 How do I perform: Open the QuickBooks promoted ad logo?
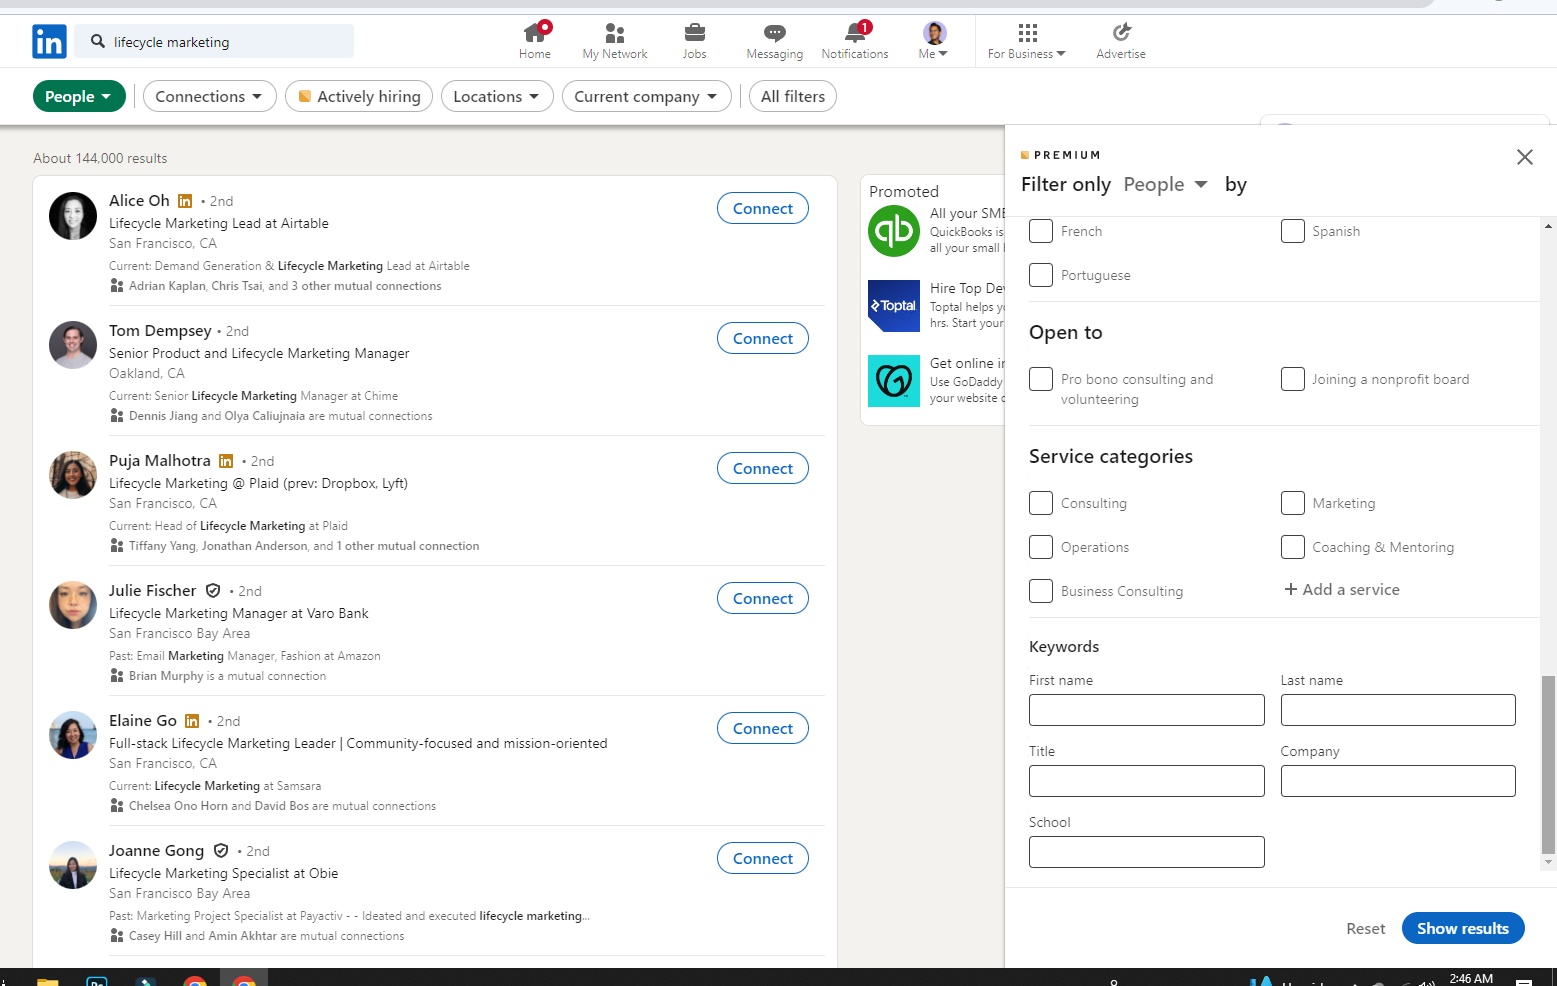(x=894, y=231)
